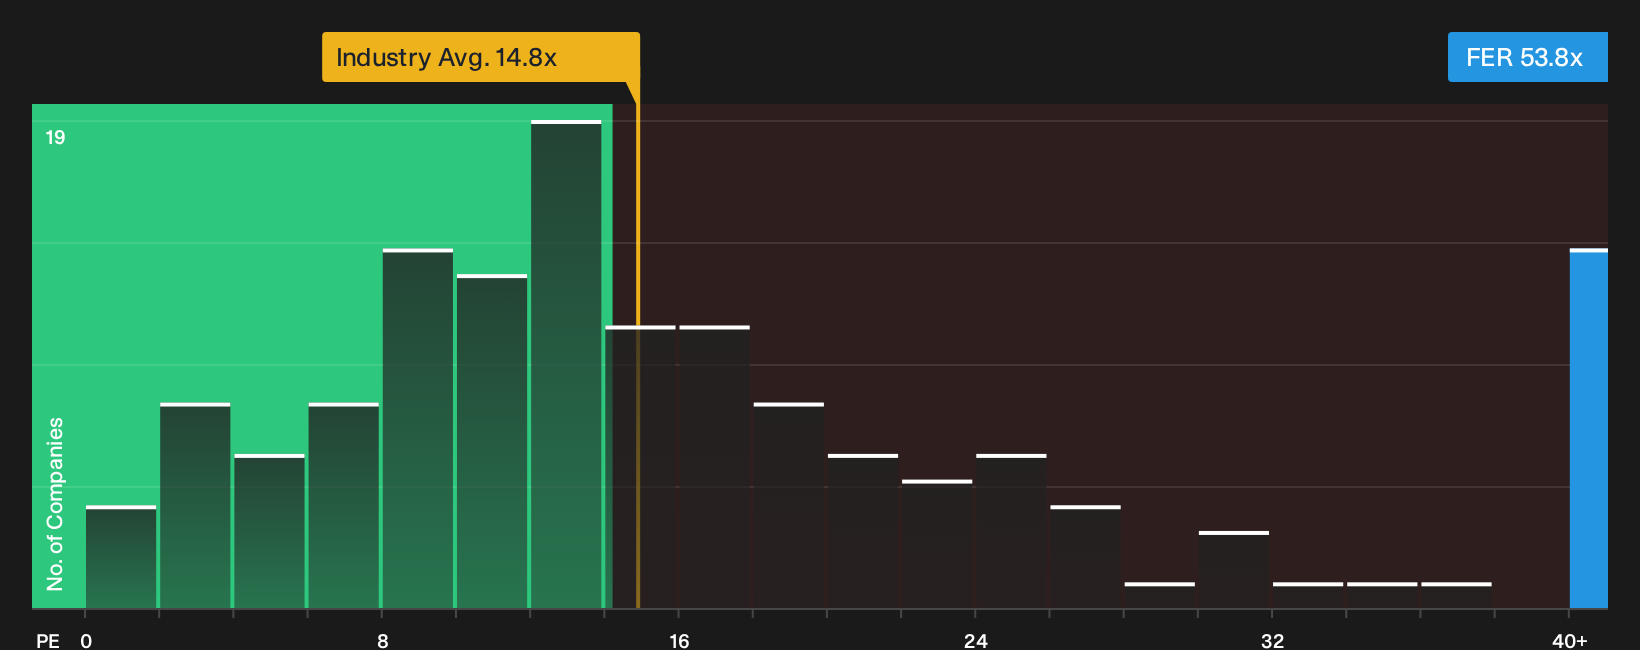Click the x-axis label 32

tap(1272, 641)
